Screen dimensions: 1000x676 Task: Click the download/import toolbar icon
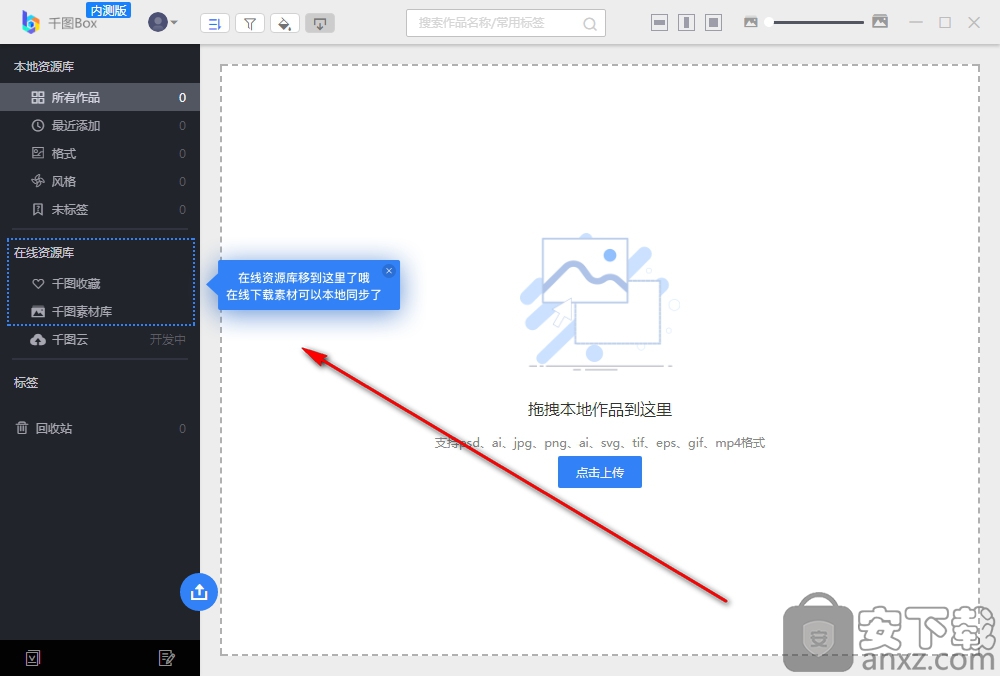[x=320, y=24]
